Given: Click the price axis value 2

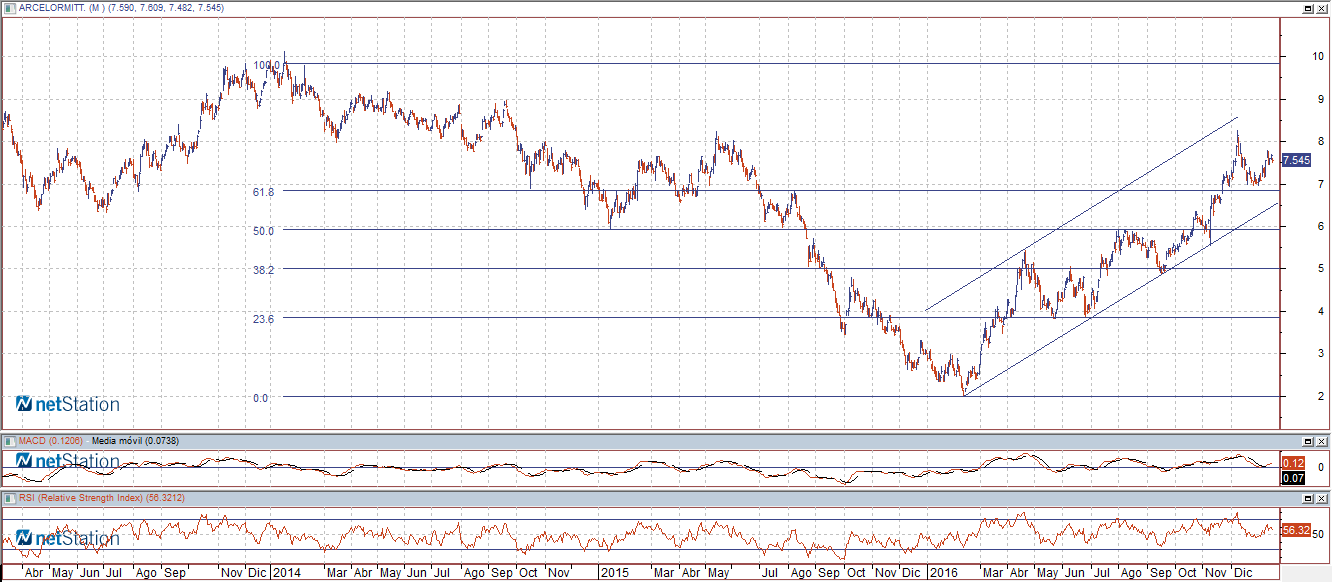Looking at the screenshot, I should pyautogui.click(x=1319, y=397).
